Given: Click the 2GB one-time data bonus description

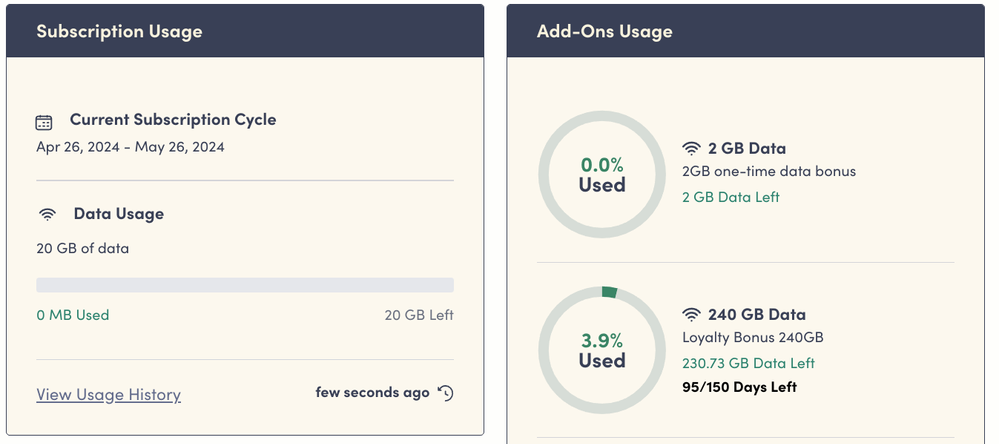Looking at the screenshot, I should (x=768, y=171).
